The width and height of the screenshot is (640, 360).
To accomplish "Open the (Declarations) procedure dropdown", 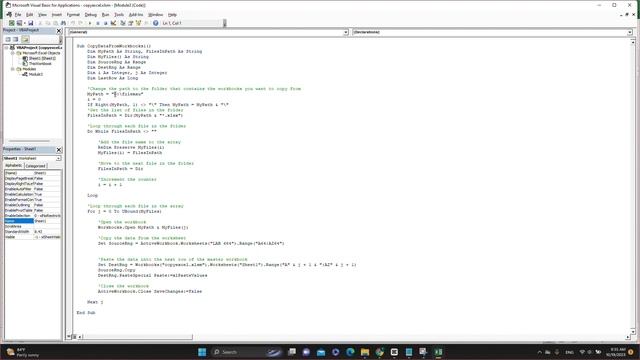I will pyautogui.click(x=629, y=32).
